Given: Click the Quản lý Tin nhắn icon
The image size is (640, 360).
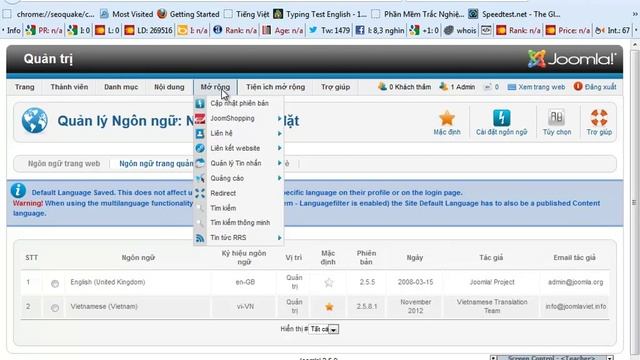Looking at the screenshot, I should [x=200, y=163].
